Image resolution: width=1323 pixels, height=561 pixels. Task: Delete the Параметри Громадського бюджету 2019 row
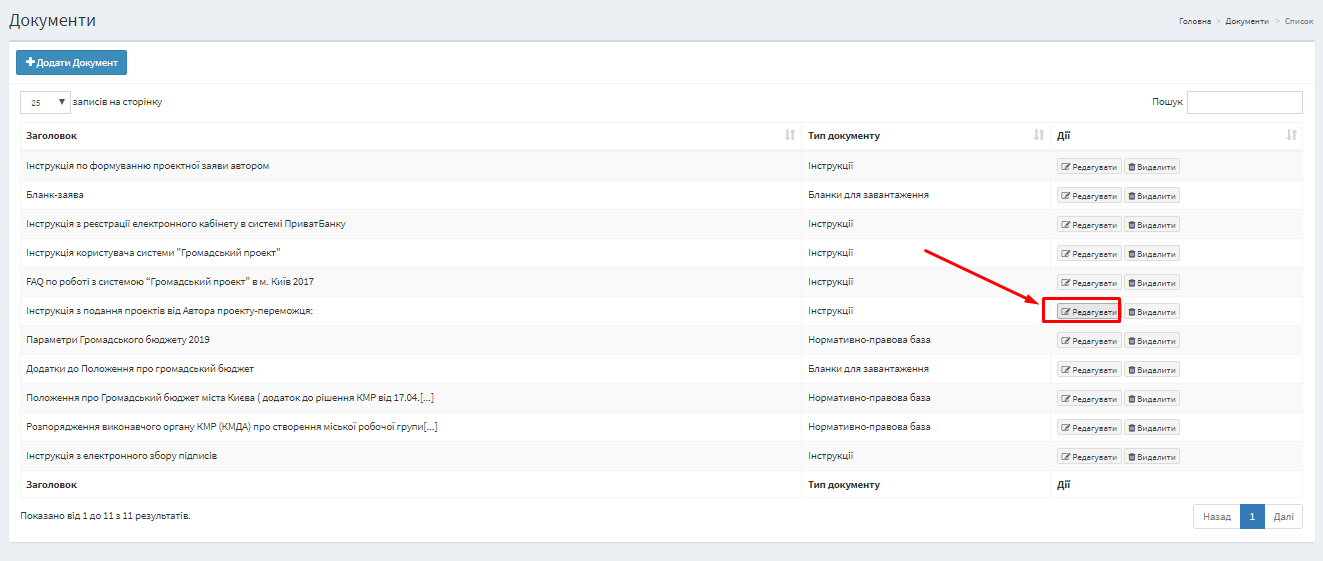pos(1152,341)
